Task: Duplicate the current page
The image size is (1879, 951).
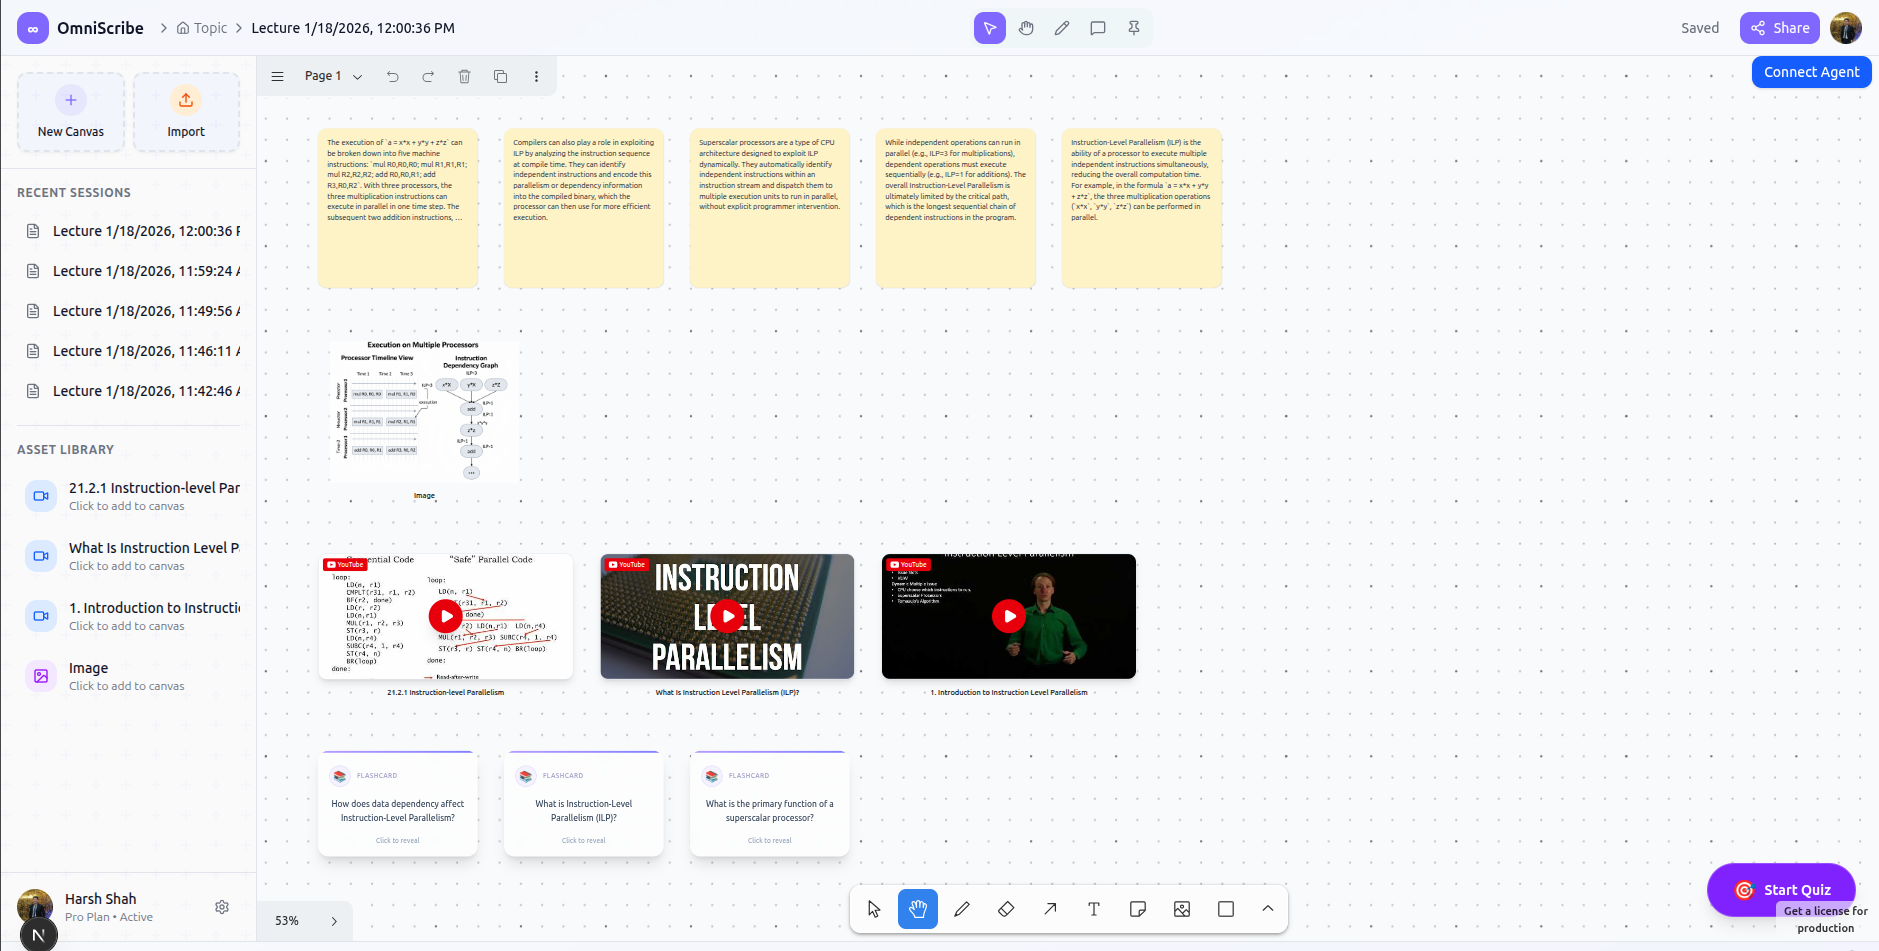Action: (501, 76)
